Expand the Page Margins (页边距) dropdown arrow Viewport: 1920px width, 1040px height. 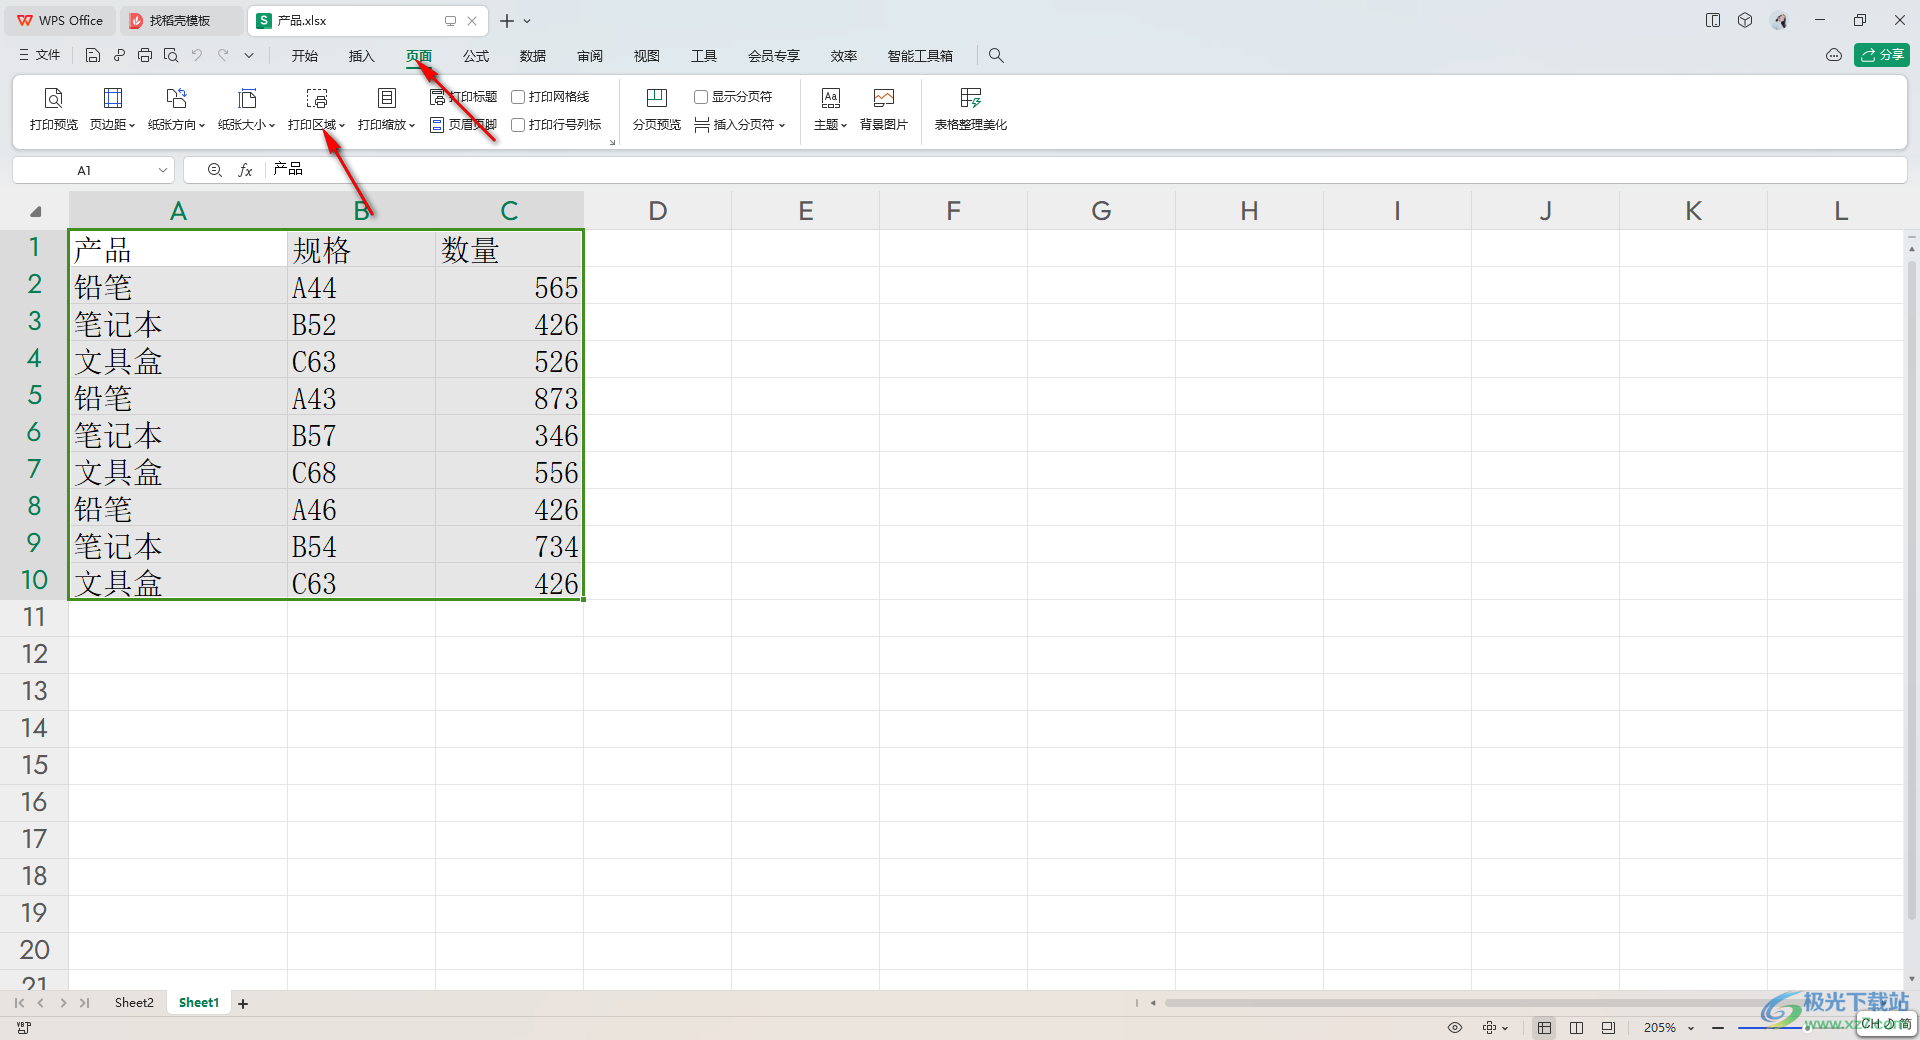point(132,126)
